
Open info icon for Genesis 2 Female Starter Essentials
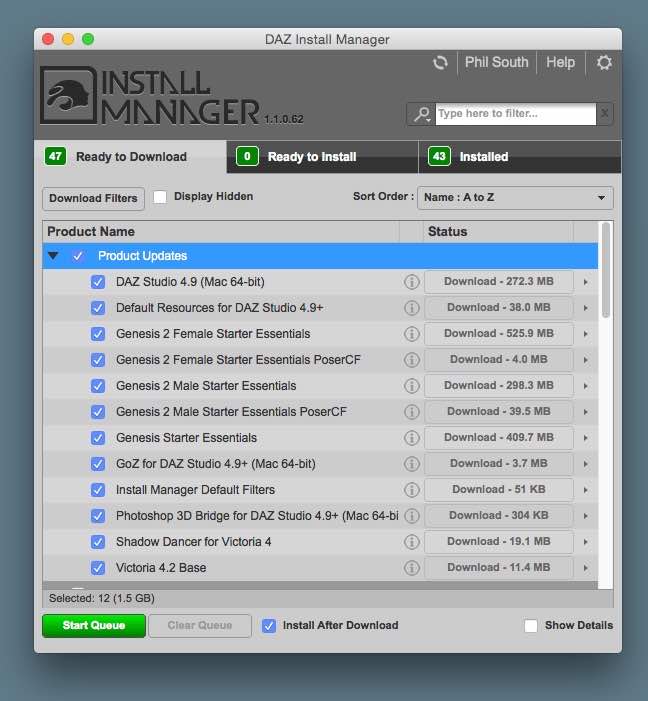[411, 334]
